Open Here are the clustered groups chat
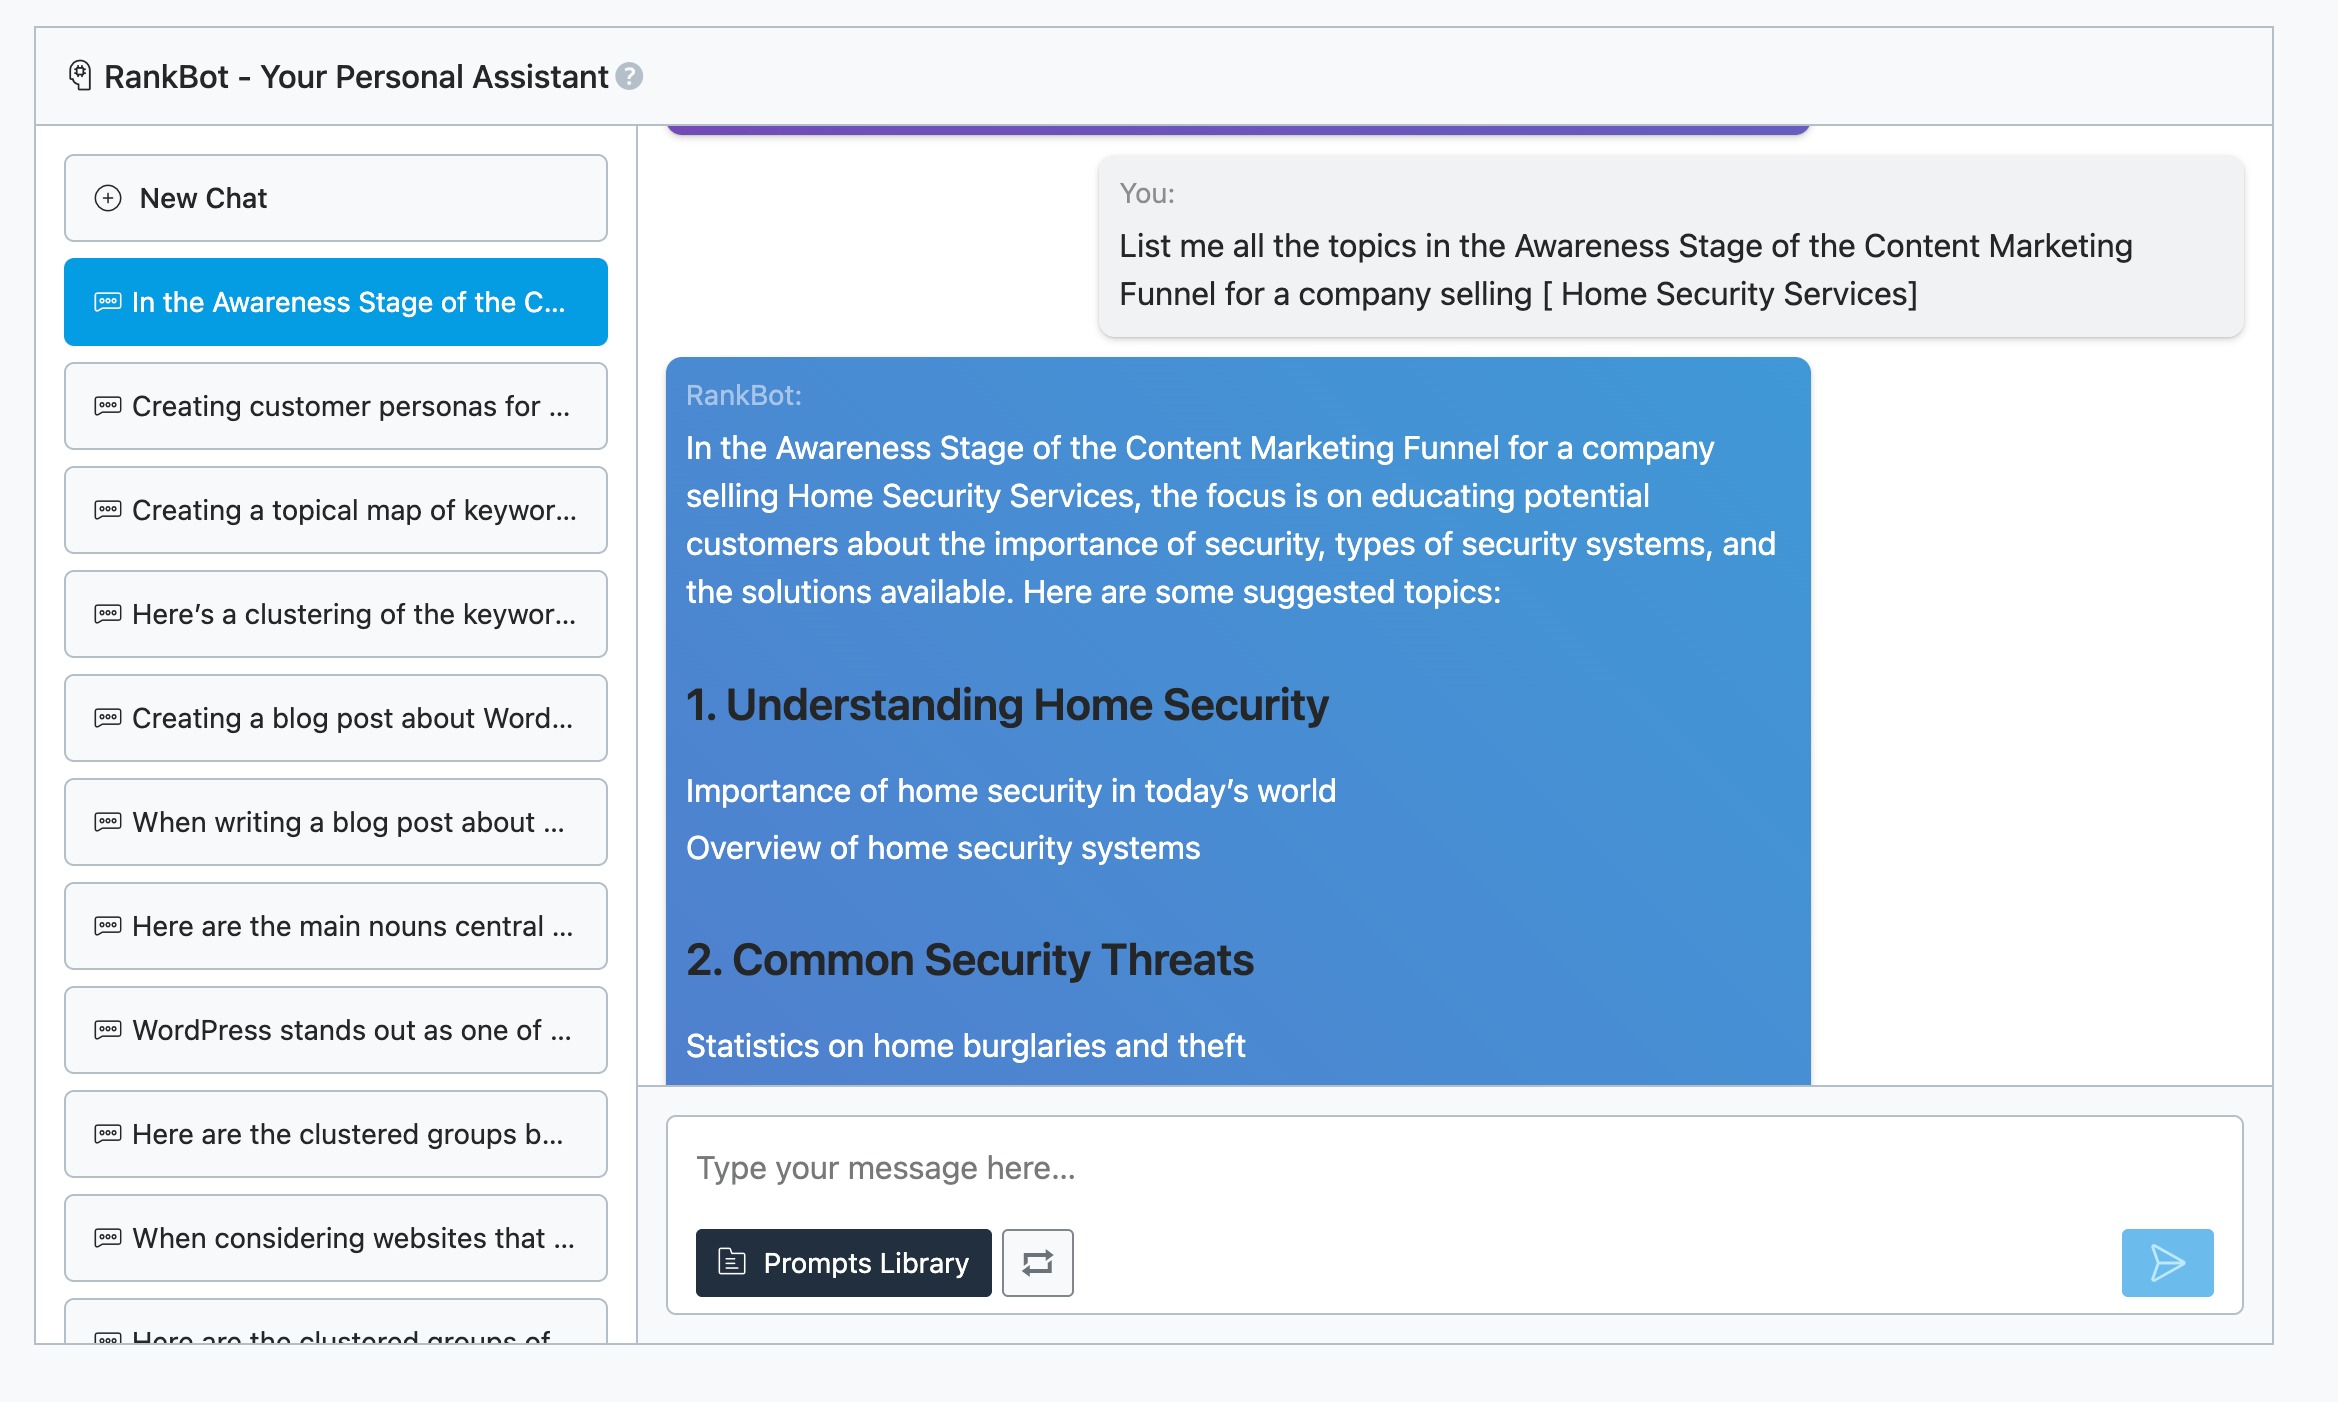This screenshot has height=1402, width=2338. [x=335, y=1134]
